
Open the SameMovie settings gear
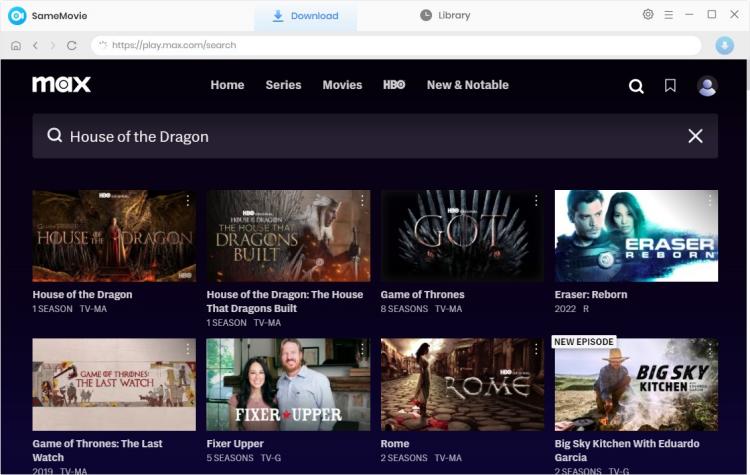[648, 14]
